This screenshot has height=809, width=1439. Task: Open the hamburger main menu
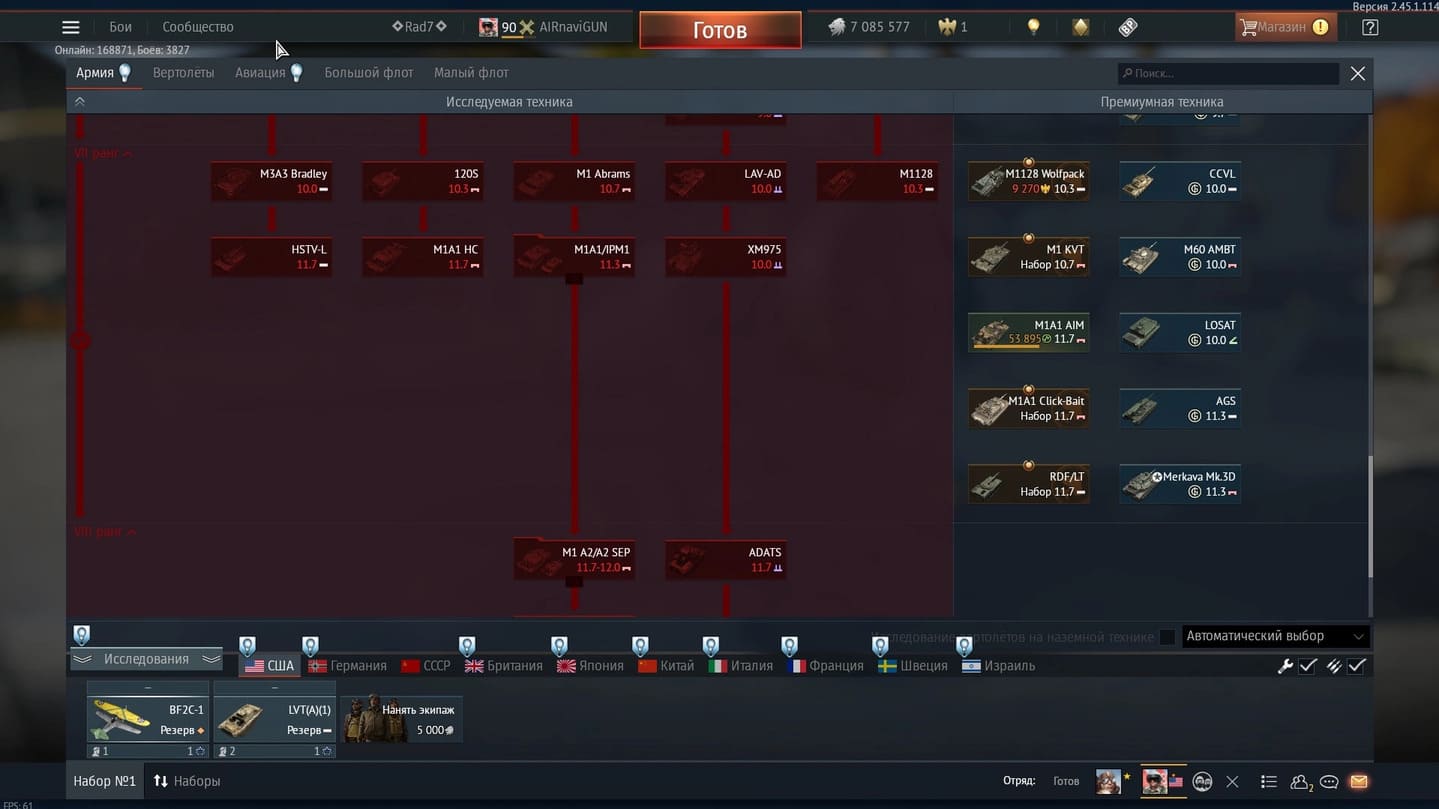pyautogui.click(x=70, y=27)
